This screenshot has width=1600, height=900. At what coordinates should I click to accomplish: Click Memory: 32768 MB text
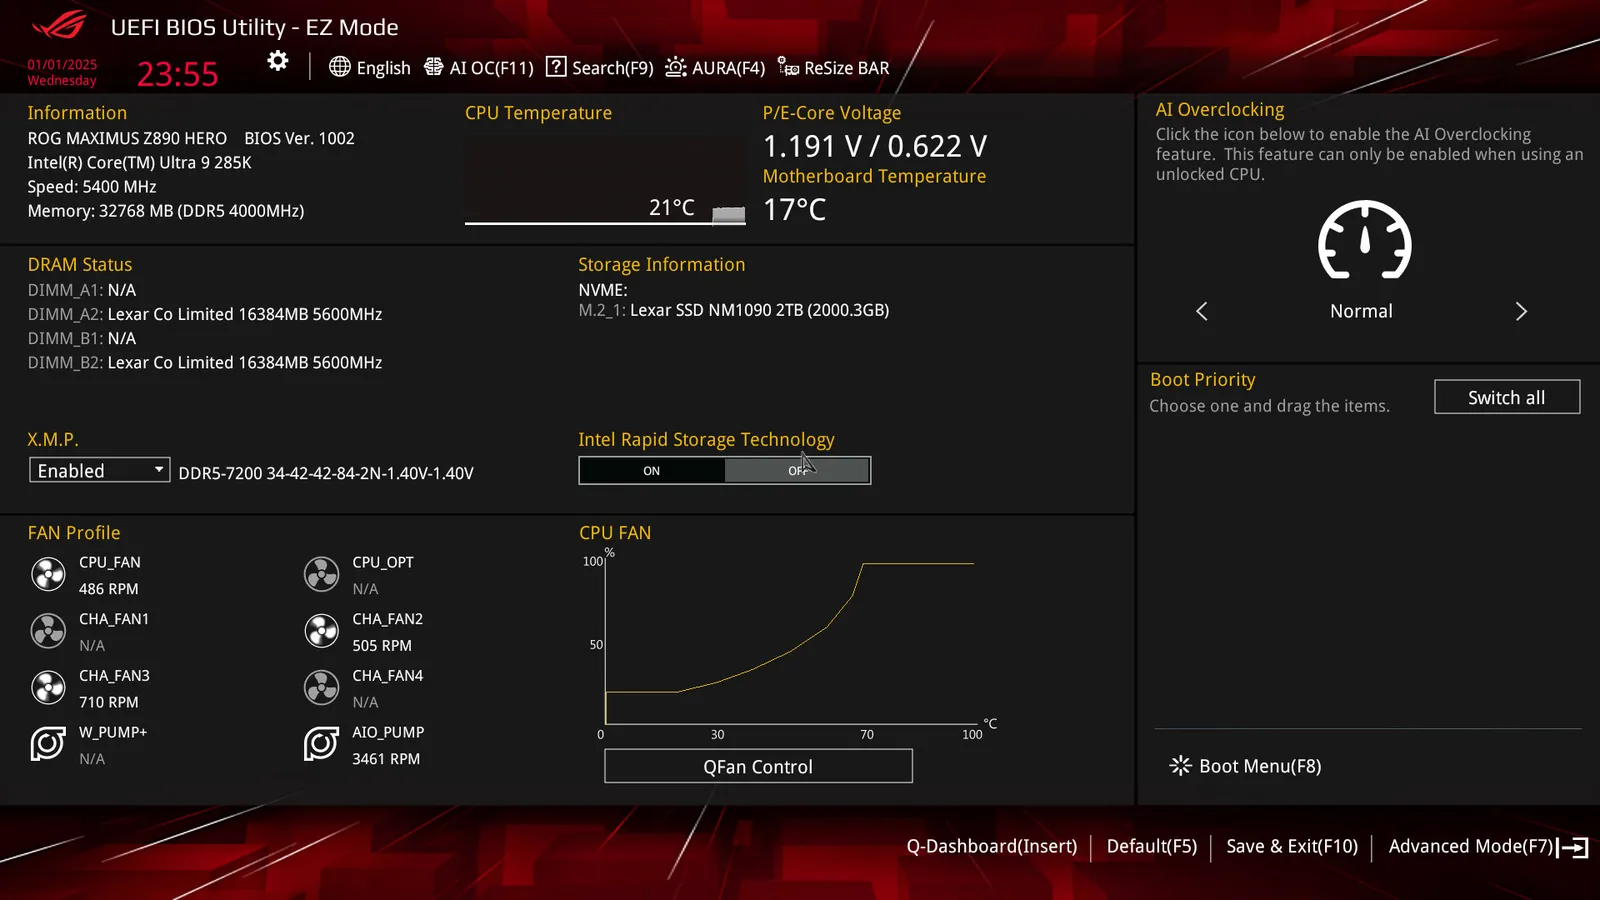pos(166,211)
